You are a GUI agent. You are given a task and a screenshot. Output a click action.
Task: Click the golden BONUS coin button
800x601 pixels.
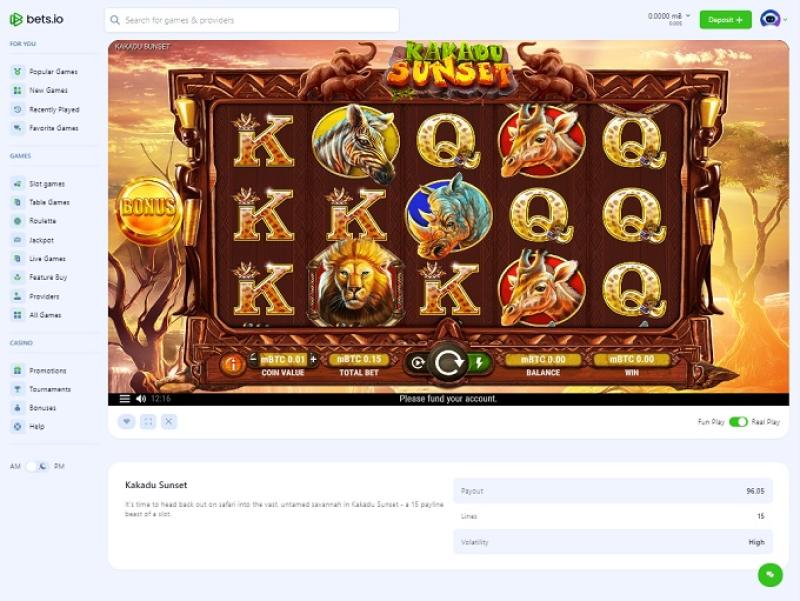tap(148, 209)
